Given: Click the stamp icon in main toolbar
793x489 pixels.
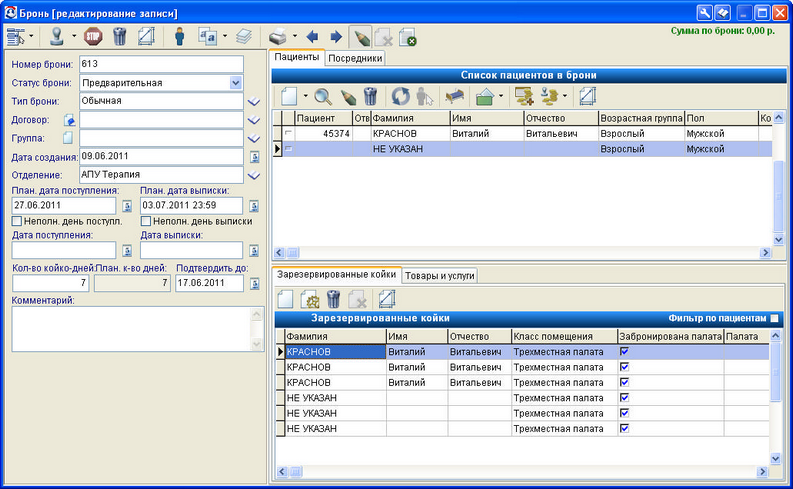Looking at the screenshot, I should point(57,36).
